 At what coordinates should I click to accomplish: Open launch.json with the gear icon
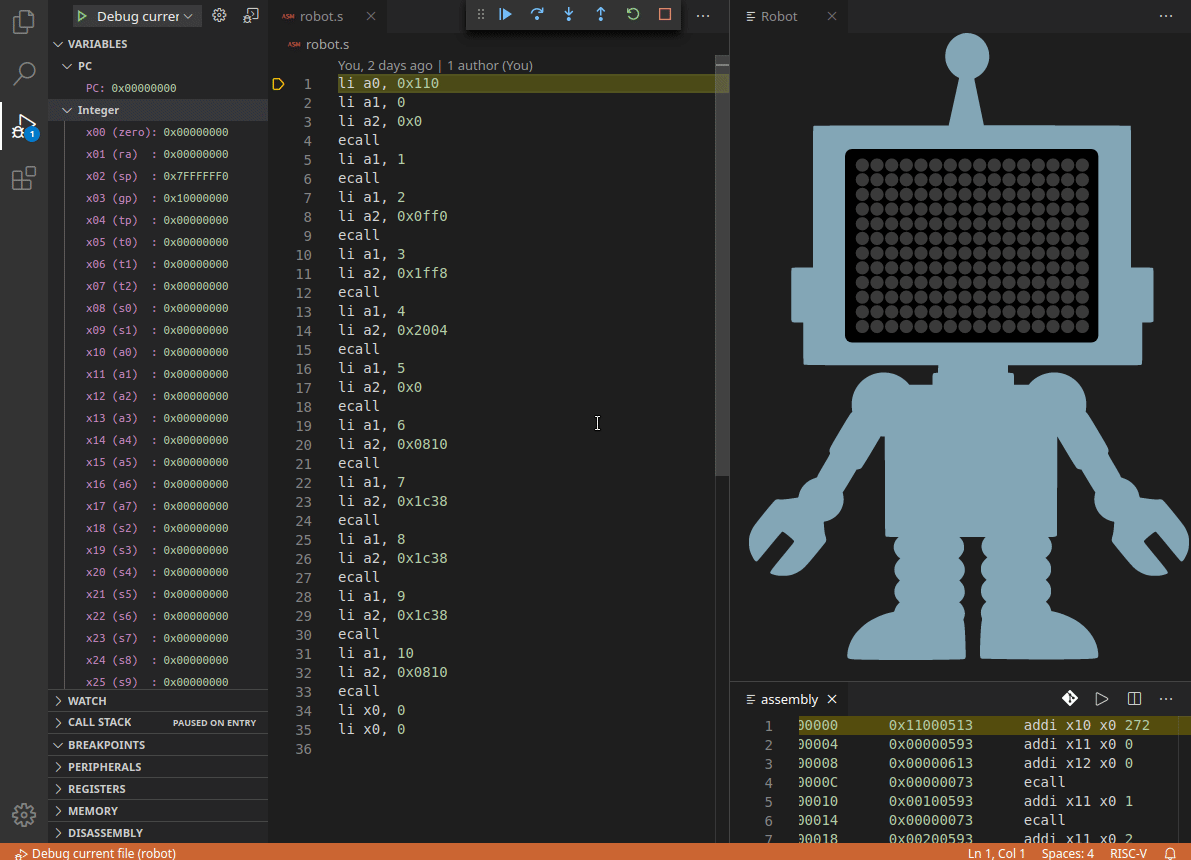(220, 15)
